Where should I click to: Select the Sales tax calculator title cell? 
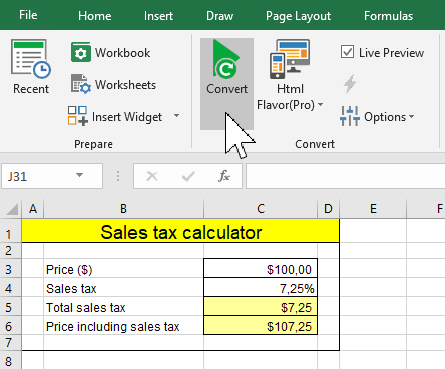(181, 231)
